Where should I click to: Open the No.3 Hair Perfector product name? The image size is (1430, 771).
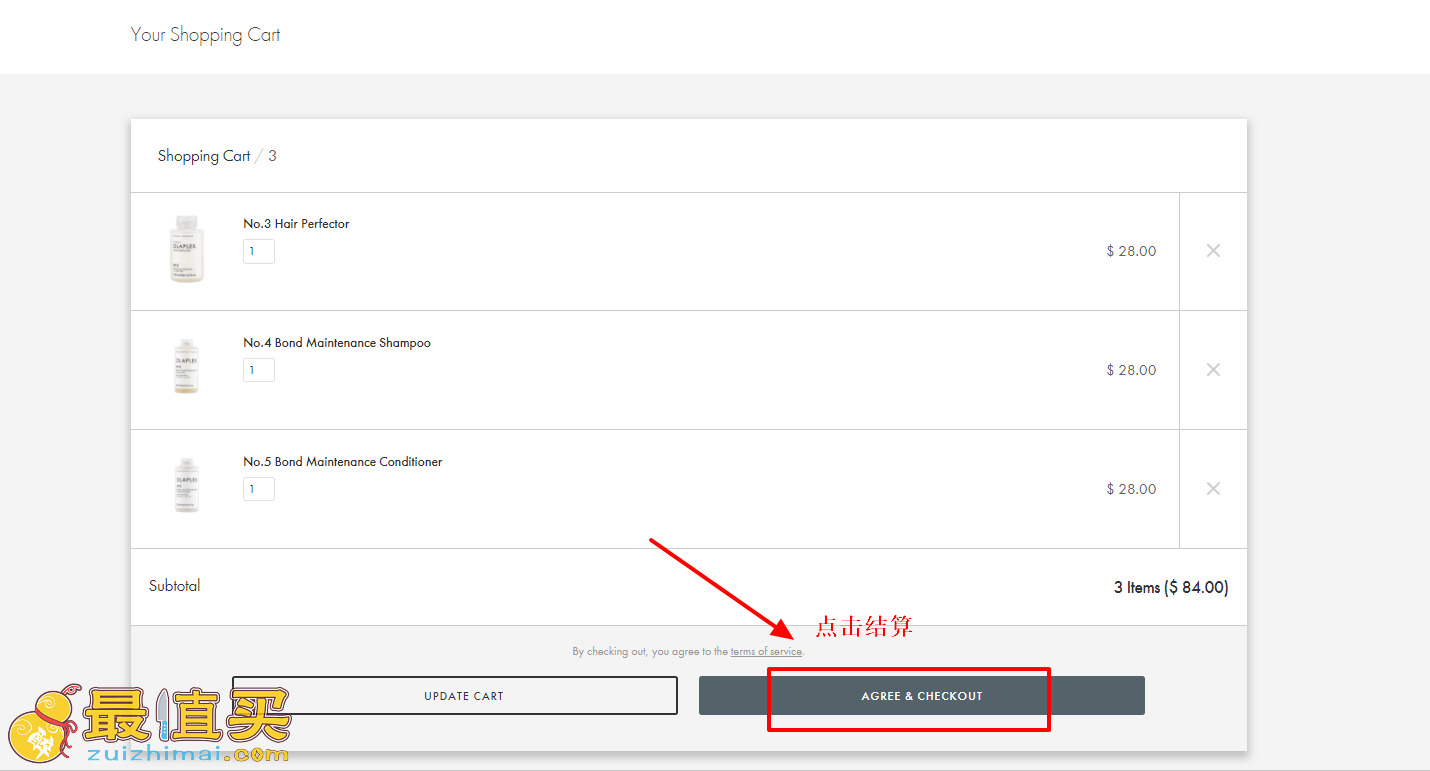point(296,224)
